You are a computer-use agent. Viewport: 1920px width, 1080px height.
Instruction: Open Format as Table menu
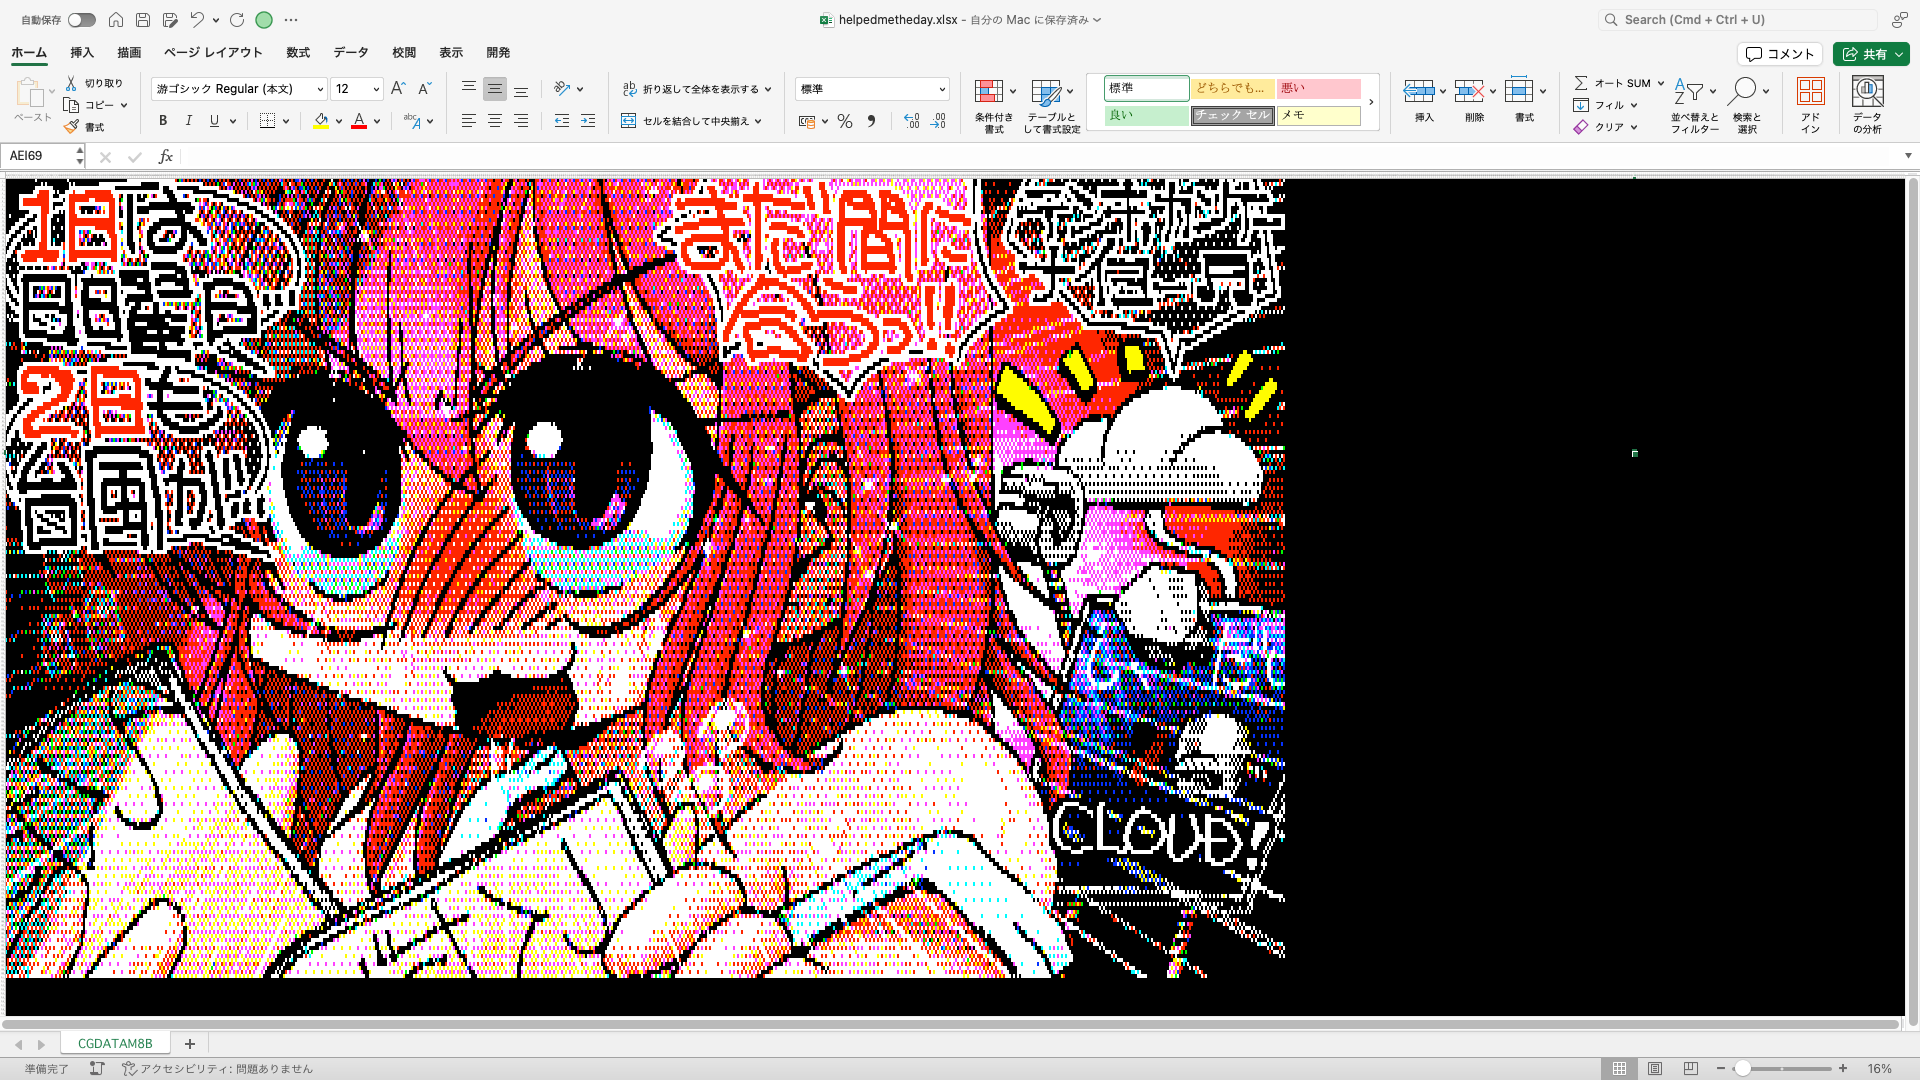(x=1051, y=106)
